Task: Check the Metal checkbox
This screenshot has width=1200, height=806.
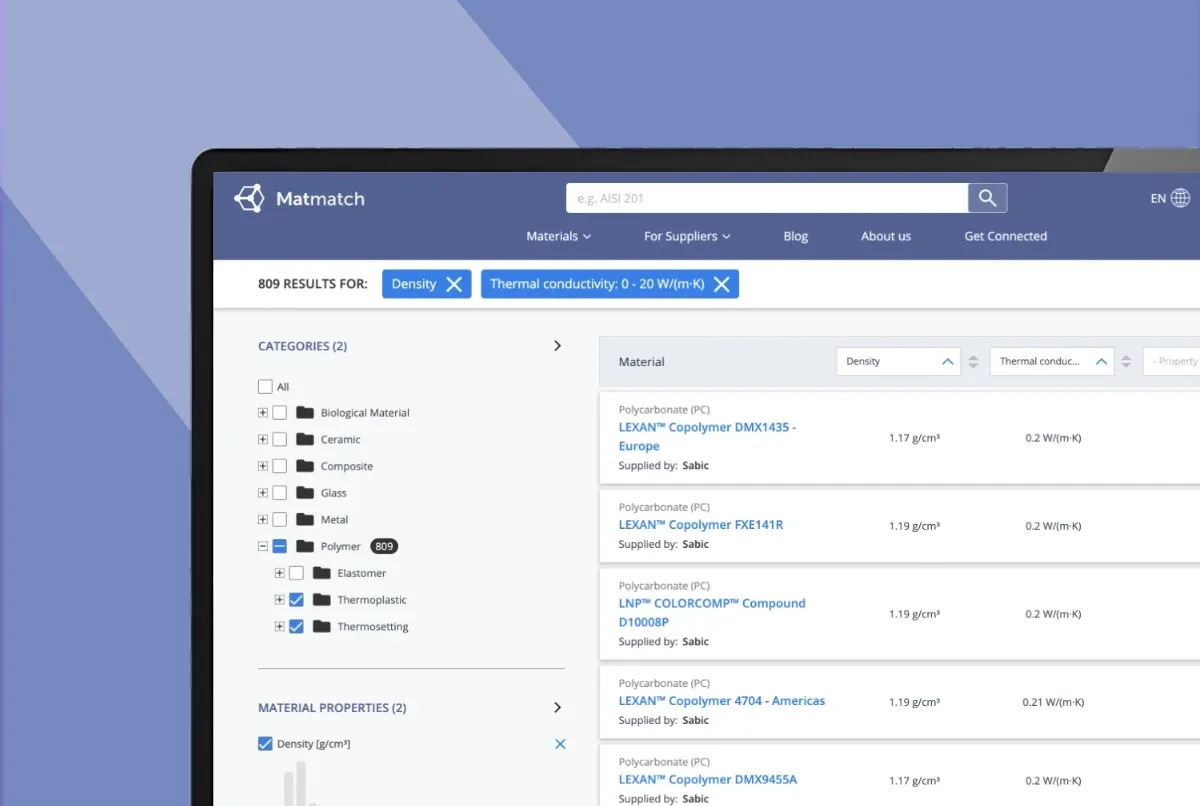Action: (280, 519)
